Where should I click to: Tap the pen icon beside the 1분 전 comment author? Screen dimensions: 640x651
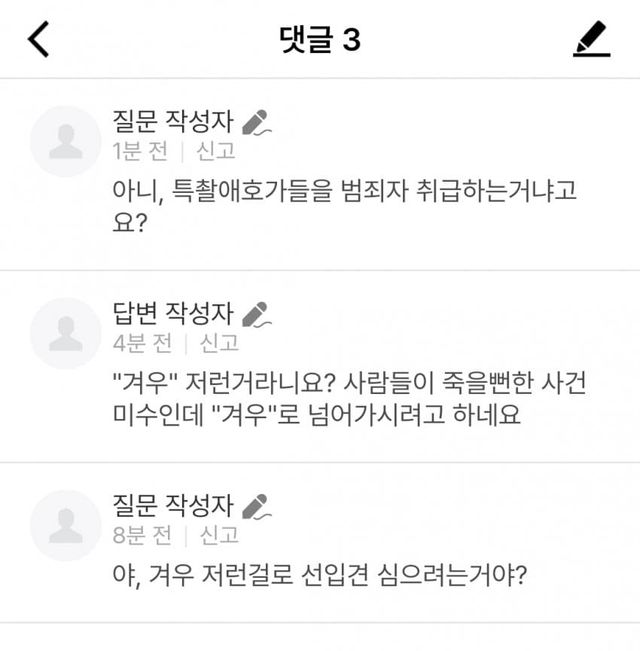tap(258, 124)
